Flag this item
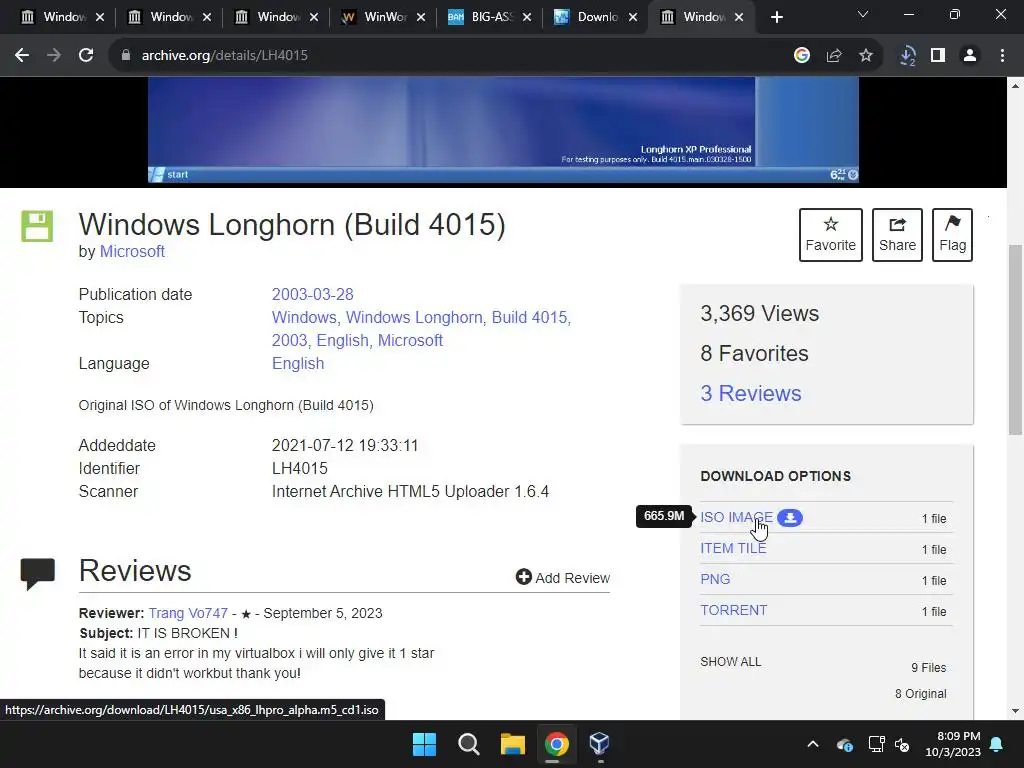The image size is (1024, 768). [952, 235]
